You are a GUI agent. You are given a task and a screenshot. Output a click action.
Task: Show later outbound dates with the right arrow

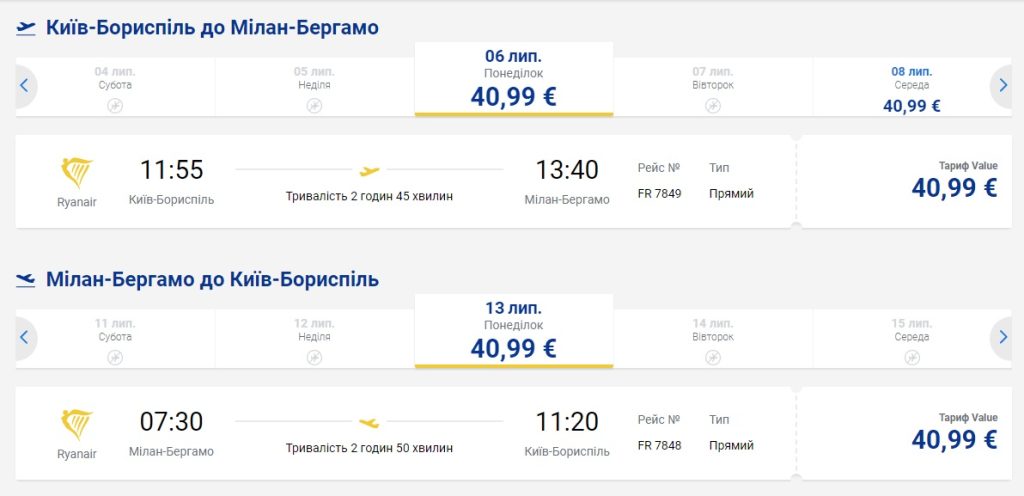coord(1002,86)
